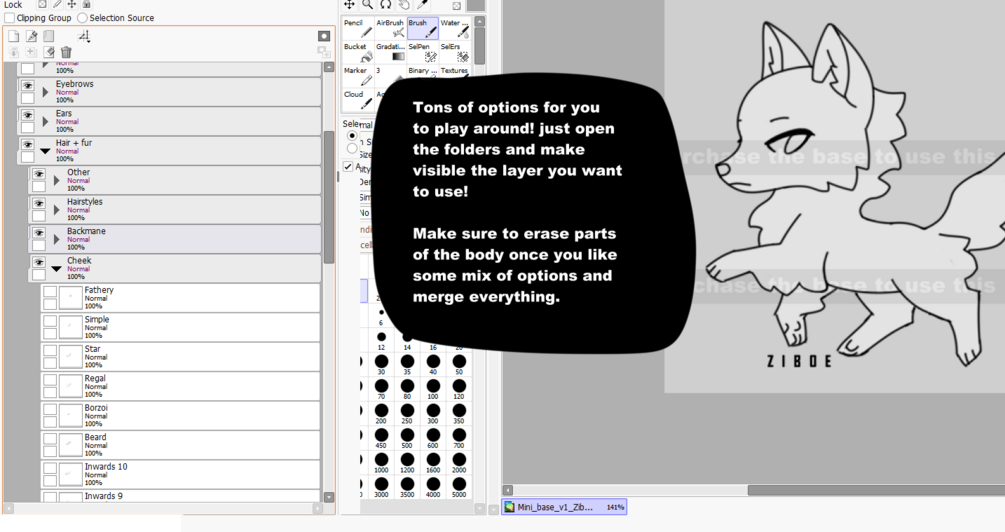The width and height of the screenshot is (1005, 532).
Task: Hide the Hair + fur folder
Action: point(28,144)
